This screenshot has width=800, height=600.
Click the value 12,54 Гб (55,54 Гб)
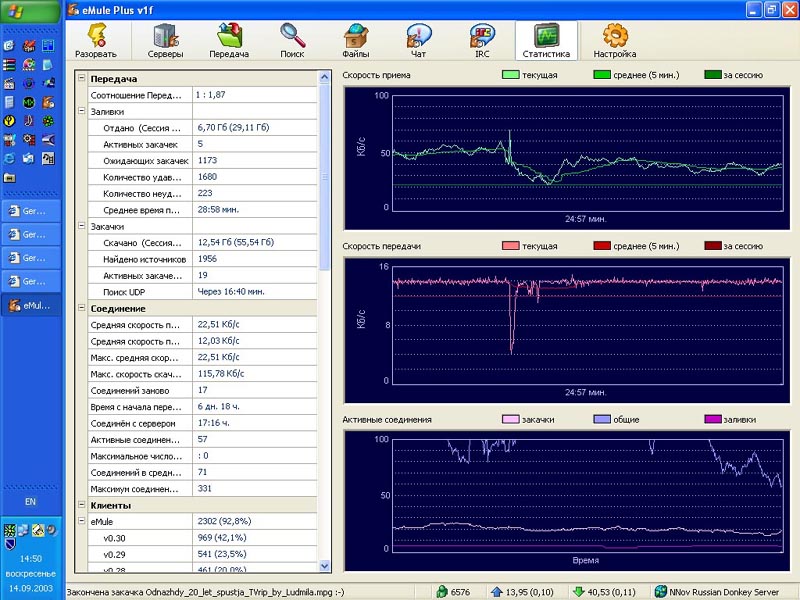(x=236, y=242)
